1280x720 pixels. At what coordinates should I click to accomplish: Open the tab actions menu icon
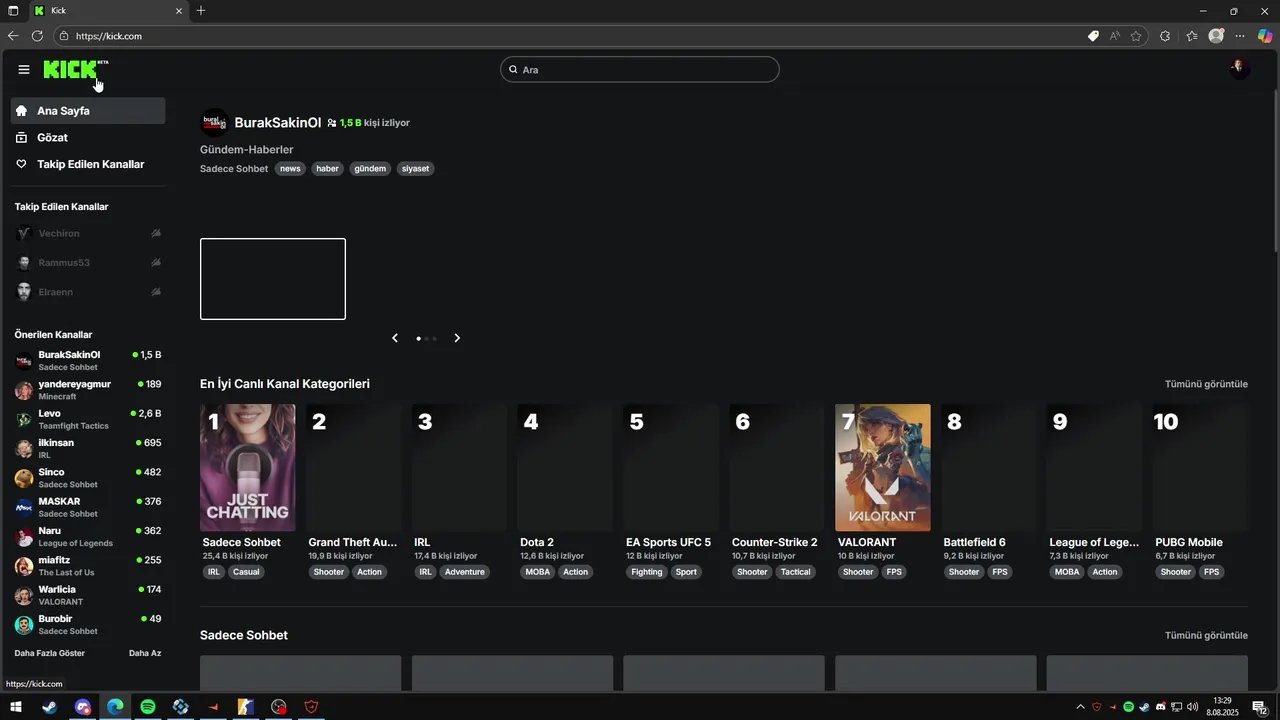pyautogui.click(x=13, y=11)
